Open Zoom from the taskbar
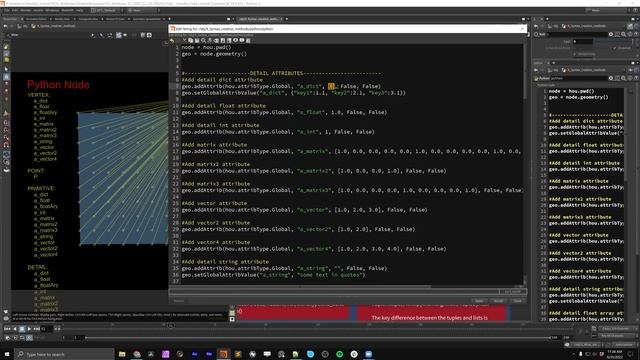 tap(369, 354)
